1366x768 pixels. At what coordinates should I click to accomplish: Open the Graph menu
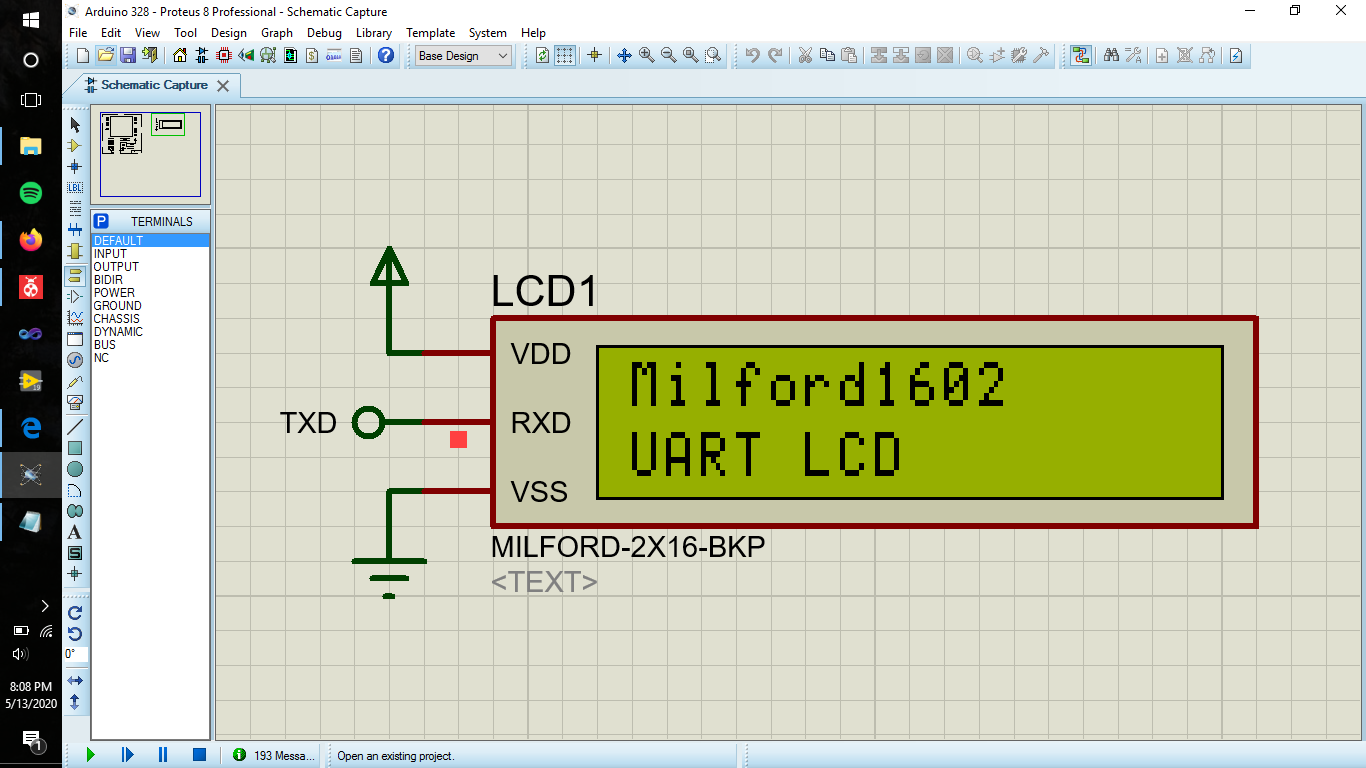(277, 33)
